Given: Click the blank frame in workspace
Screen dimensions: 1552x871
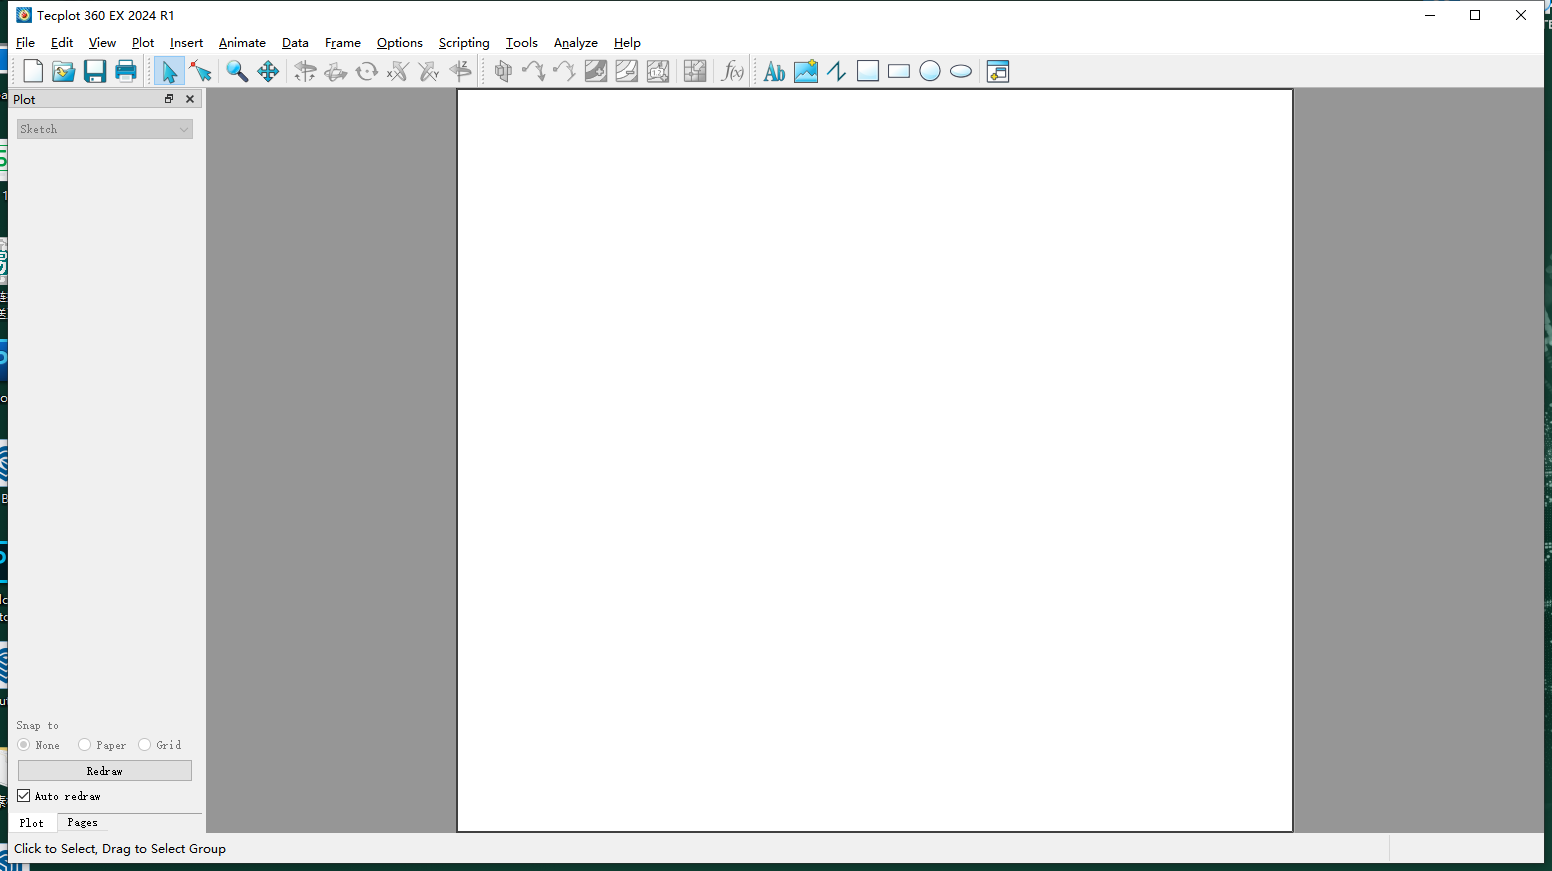Looking at the screenshot, I should click(x=875, y=460).
